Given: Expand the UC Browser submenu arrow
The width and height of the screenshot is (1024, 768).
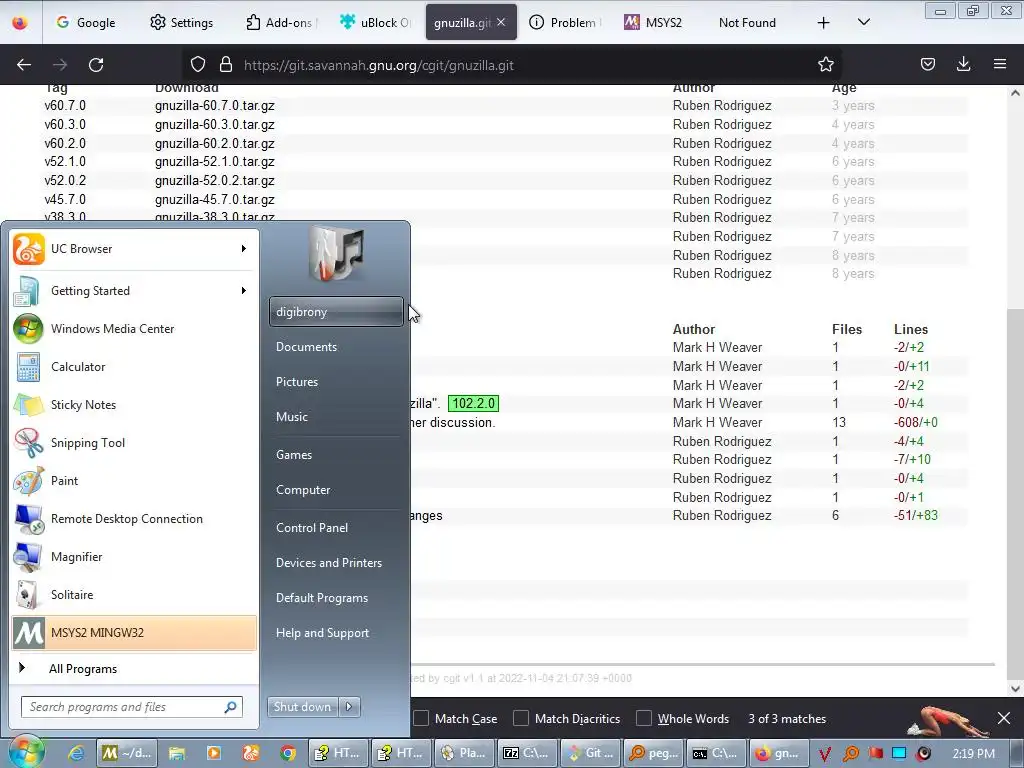Looking at the screenshot, I should pos(244,249).
